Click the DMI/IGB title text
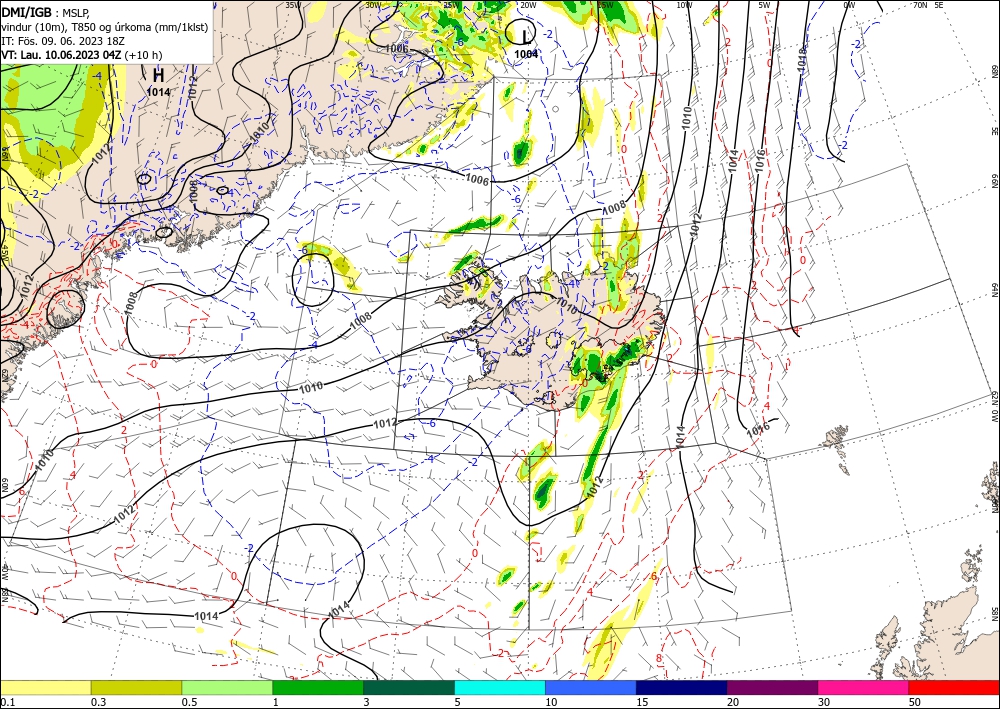The height and width of the screenshot is (709, 1000). 26,11
